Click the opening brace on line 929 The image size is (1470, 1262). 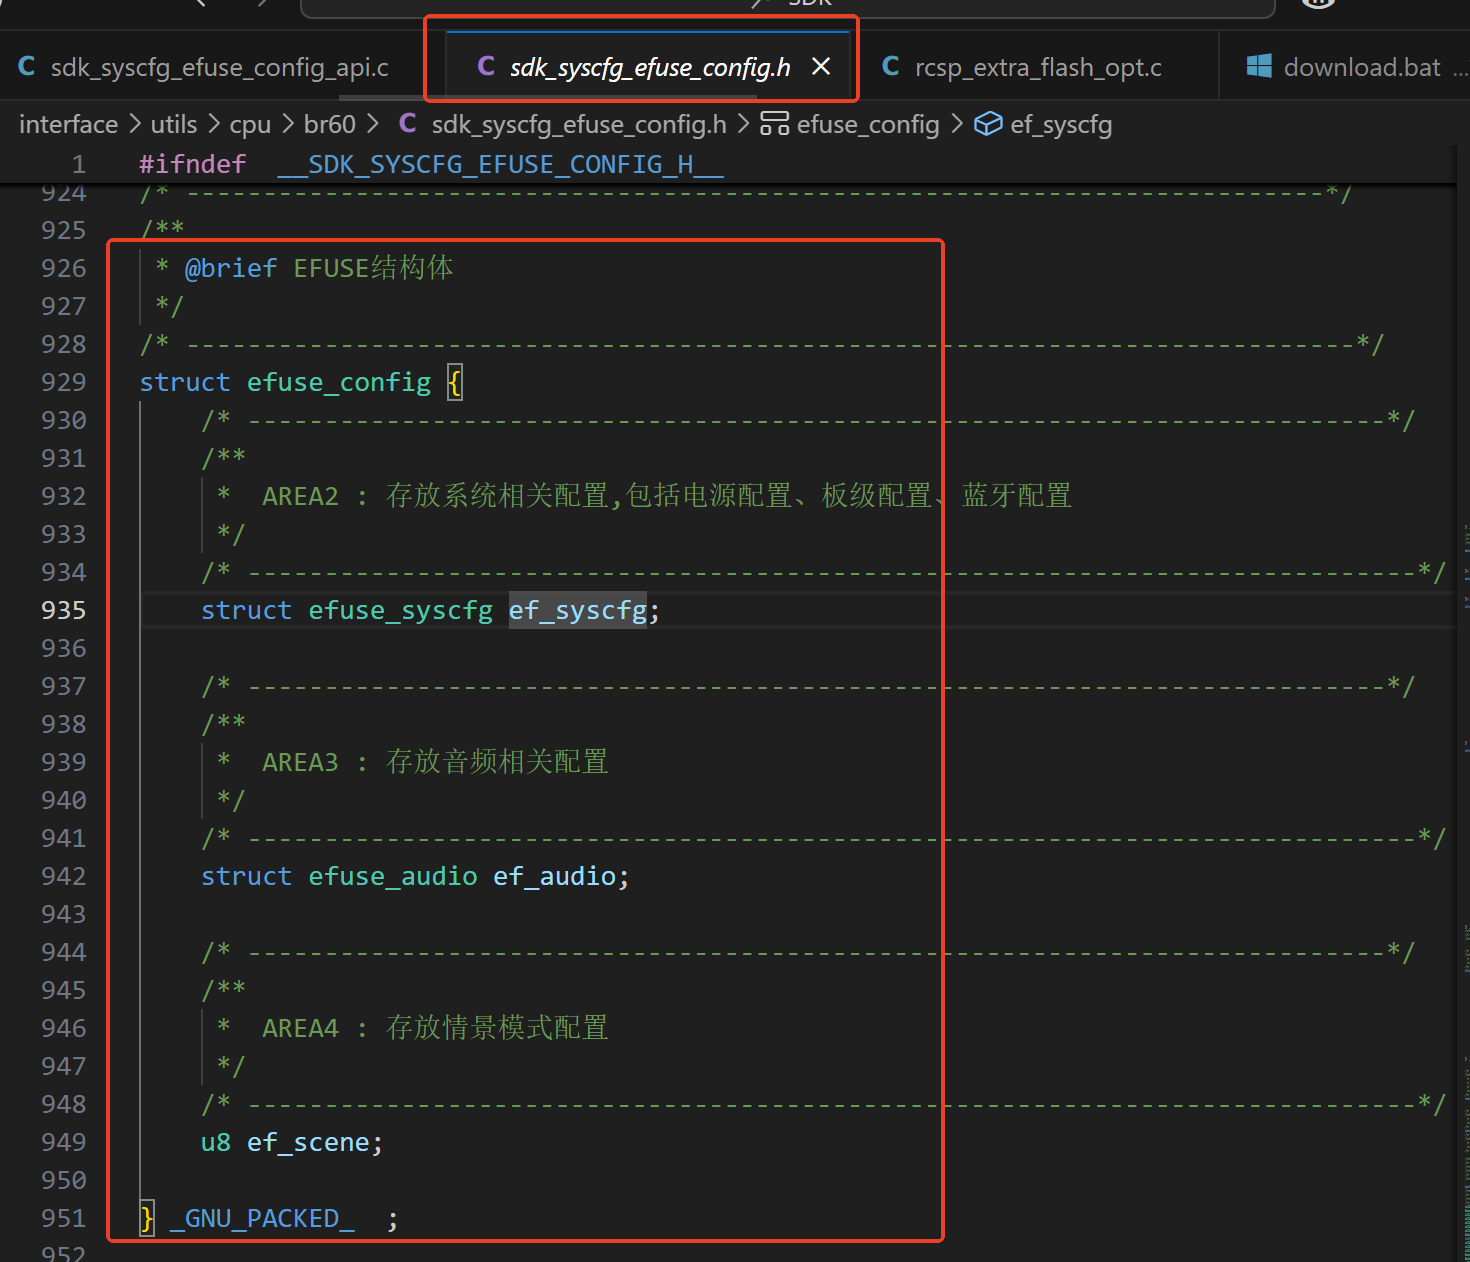click(x=455, y=382)
